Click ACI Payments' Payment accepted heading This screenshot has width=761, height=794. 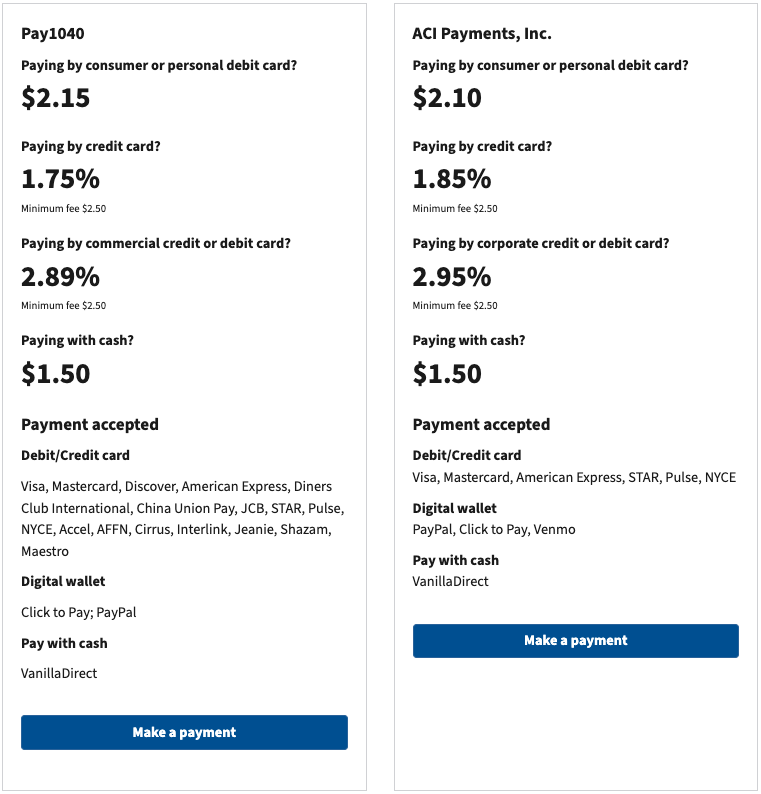pos(481,424)
